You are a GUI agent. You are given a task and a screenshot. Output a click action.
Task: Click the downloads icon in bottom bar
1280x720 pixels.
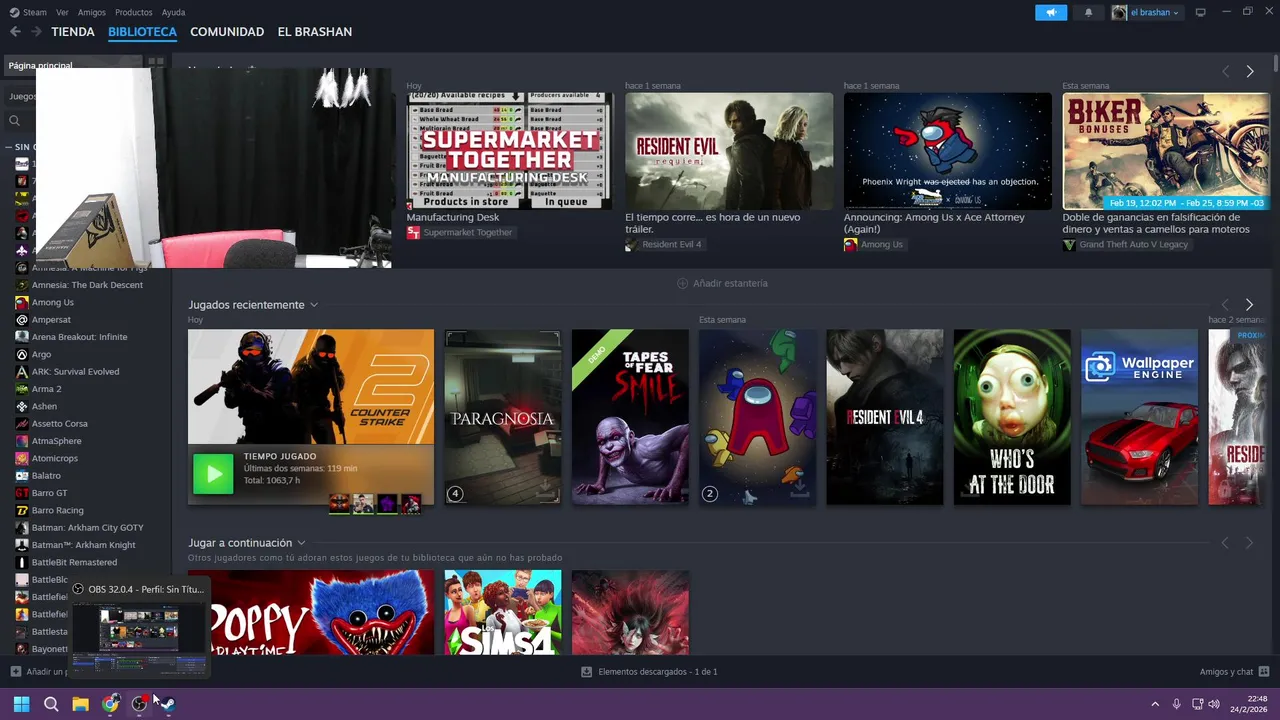point(587,672)
